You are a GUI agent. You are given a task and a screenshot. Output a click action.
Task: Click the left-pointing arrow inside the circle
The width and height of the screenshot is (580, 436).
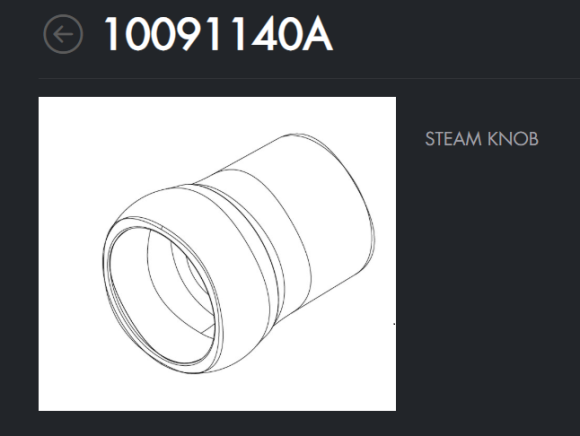pyautogui.click(x=63, y=34)
